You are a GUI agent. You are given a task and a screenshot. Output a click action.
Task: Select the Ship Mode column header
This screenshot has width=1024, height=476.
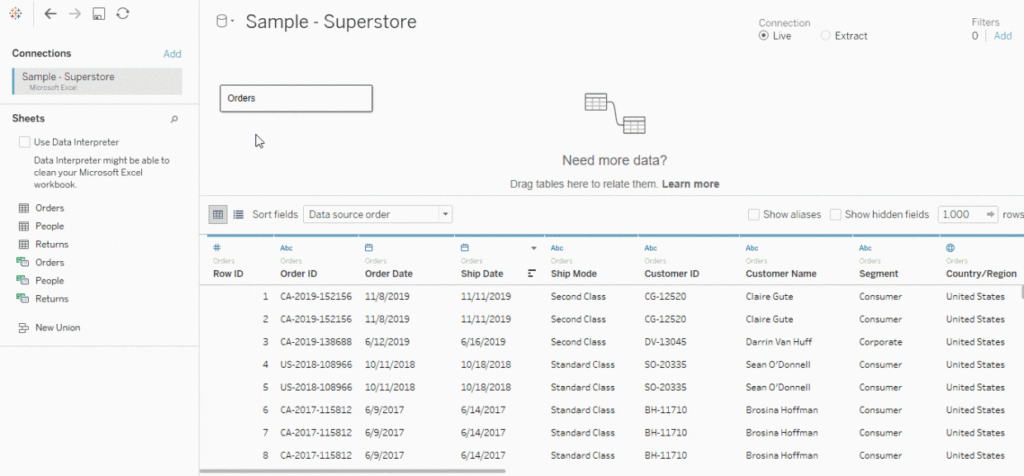point(573,274)
